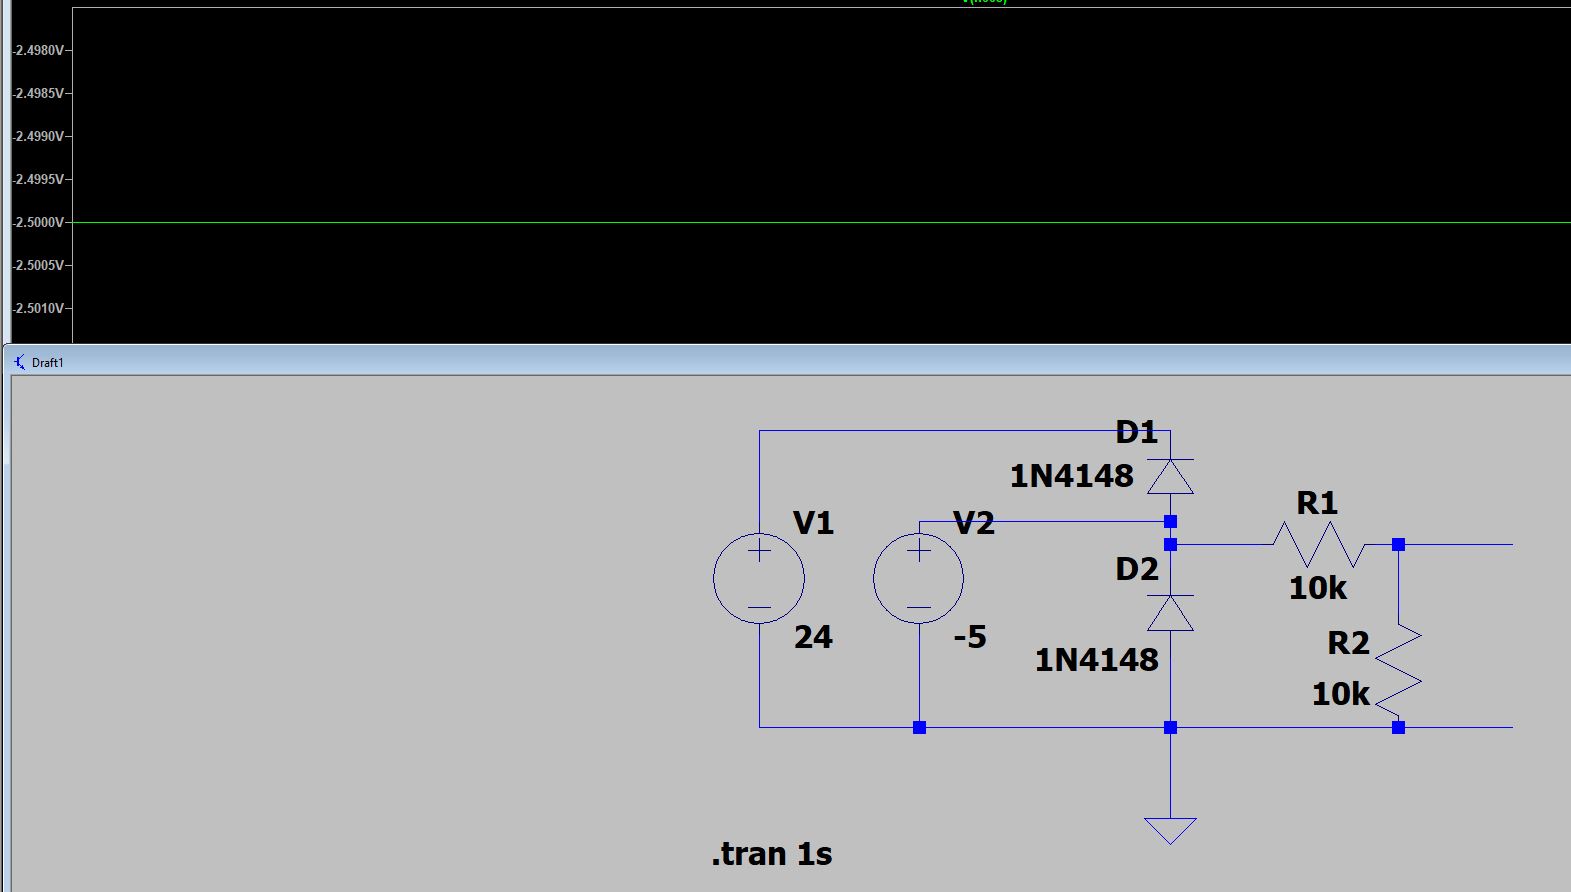Click the V1 value label 24

click(x=813, y=637)
